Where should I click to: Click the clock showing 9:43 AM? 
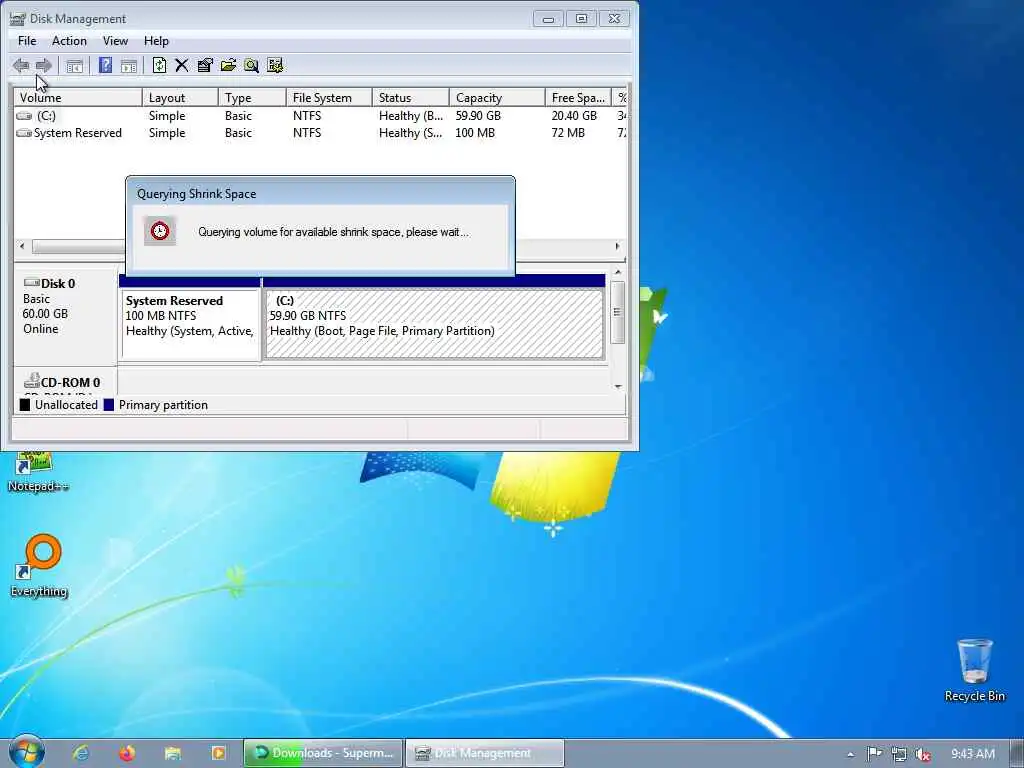[972, 754]
